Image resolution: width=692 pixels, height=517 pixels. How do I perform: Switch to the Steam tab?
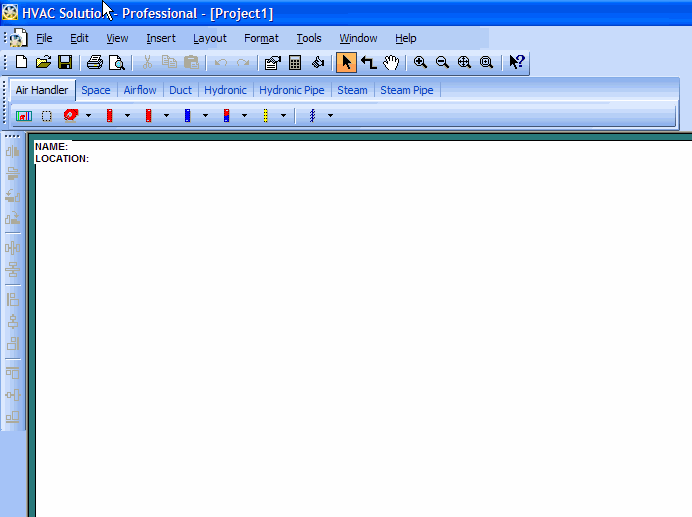(352, 90)
